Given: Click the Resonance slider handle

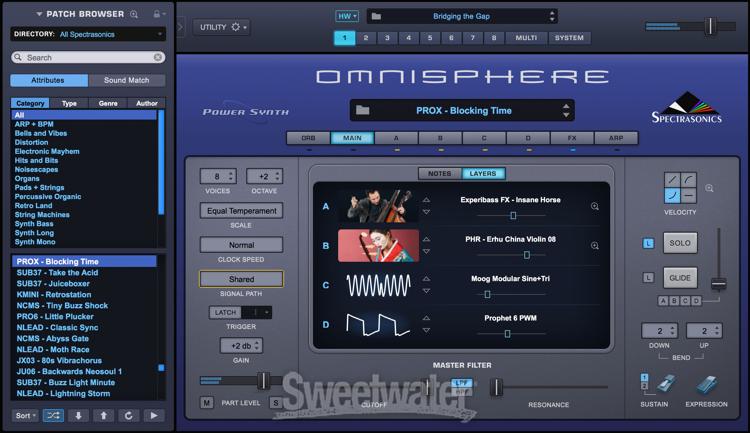Looking at the screenshot, I should (496, 387).
